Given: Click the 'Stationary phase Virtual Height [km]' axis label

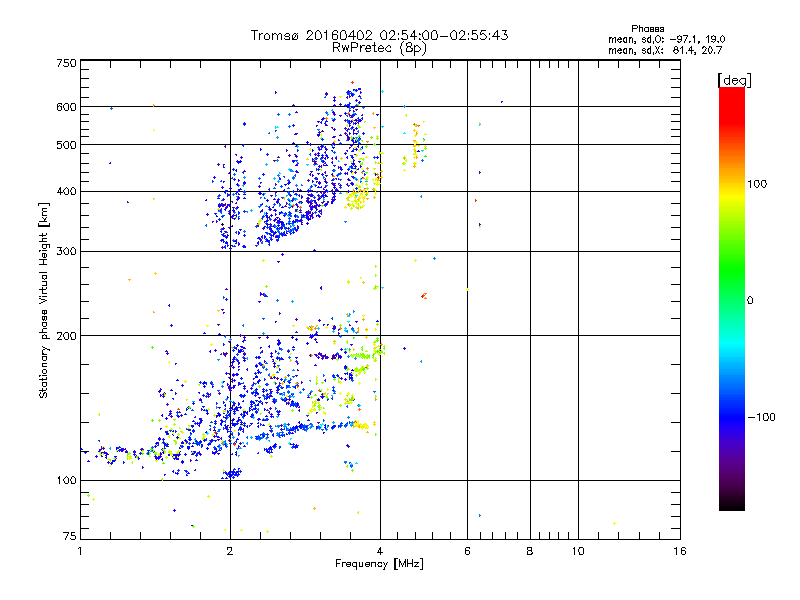Looking at the screenshot, I should (43, 300).
